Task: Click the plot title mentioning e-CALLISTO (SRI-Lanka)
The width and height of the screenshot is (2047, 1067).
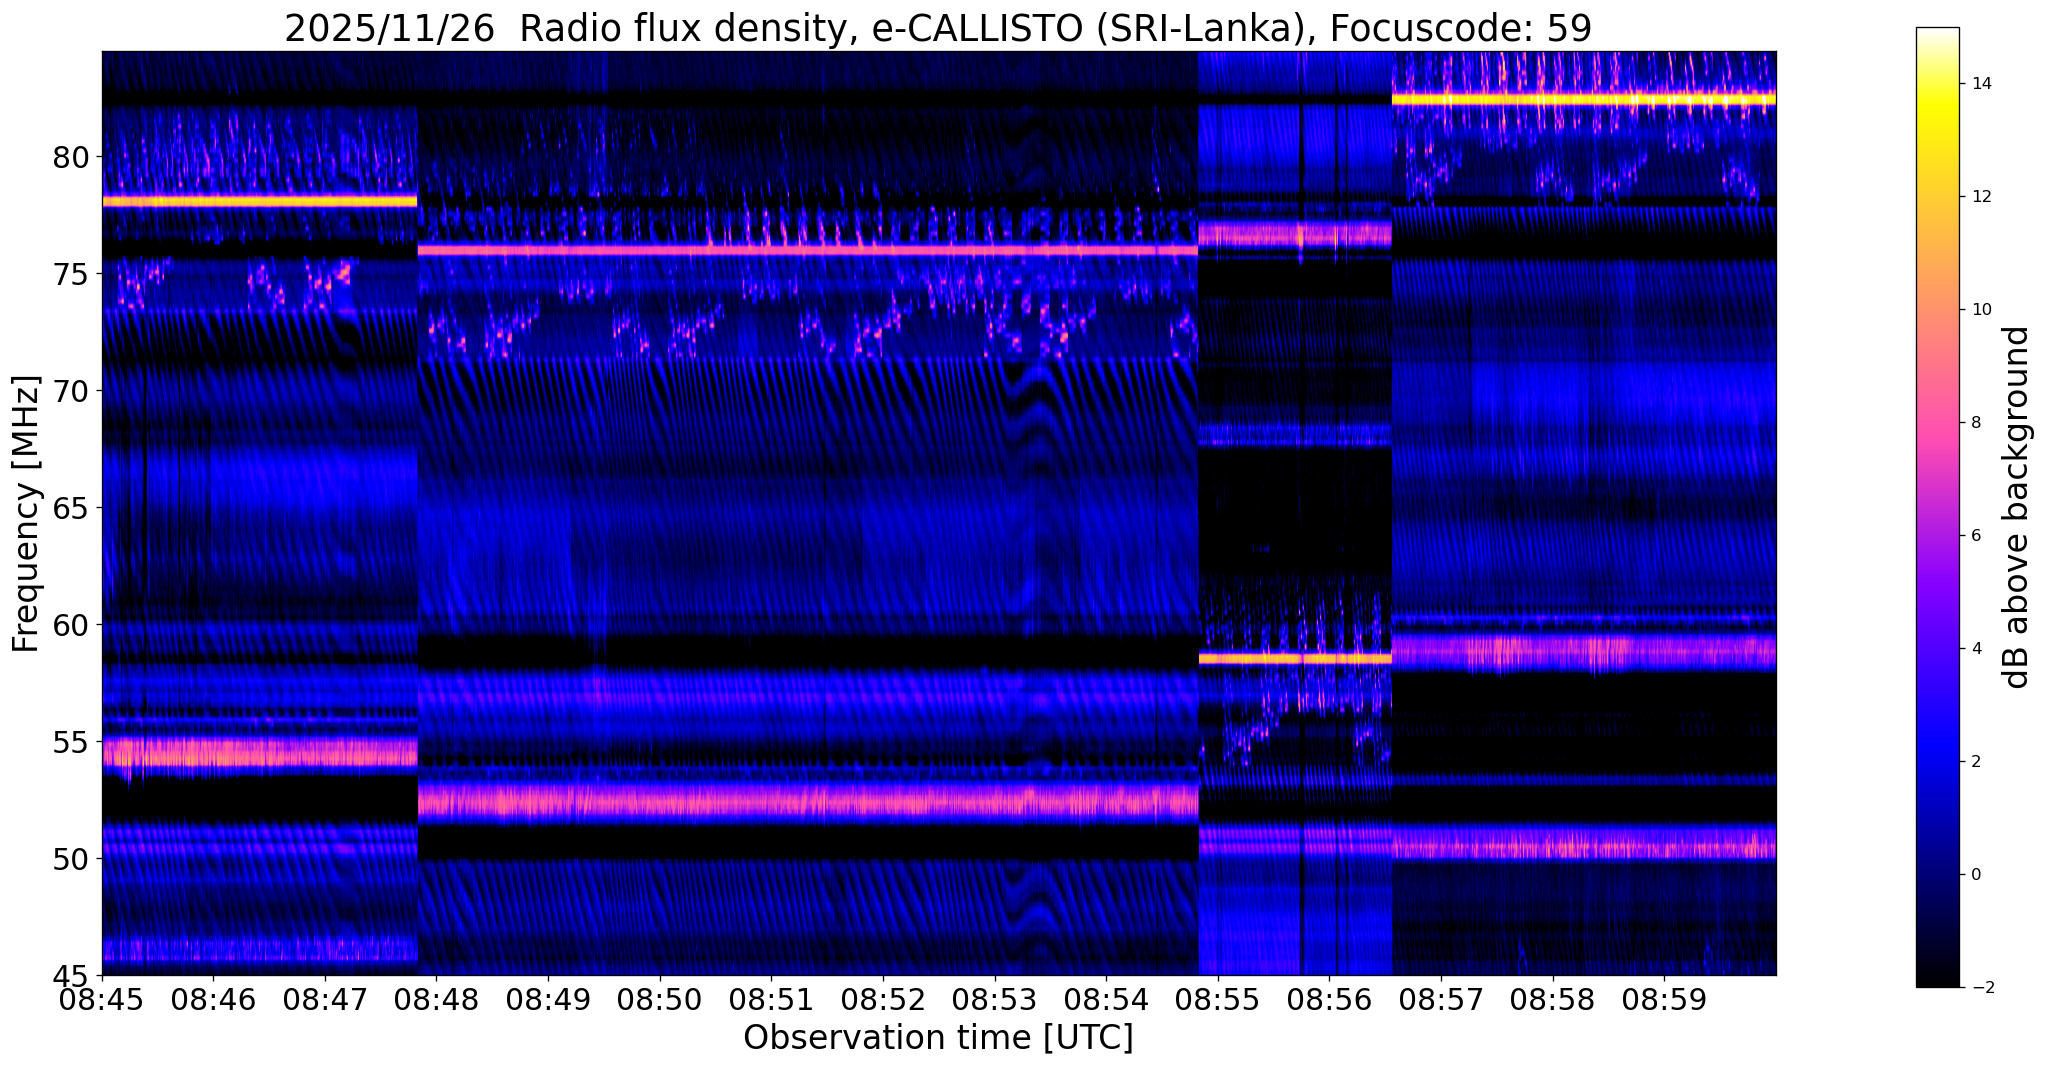Action: click(x=938, y=28)
